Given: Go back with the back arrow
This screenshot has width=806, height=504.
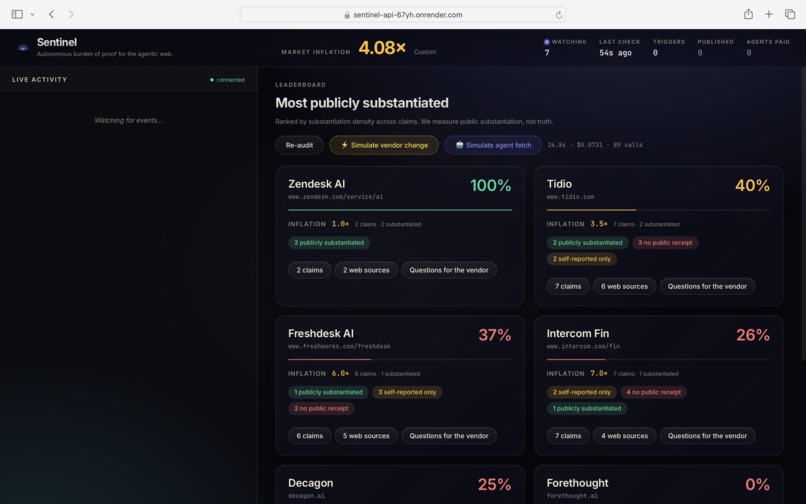Looking at the screenshot, I should [x=51, y=14].
